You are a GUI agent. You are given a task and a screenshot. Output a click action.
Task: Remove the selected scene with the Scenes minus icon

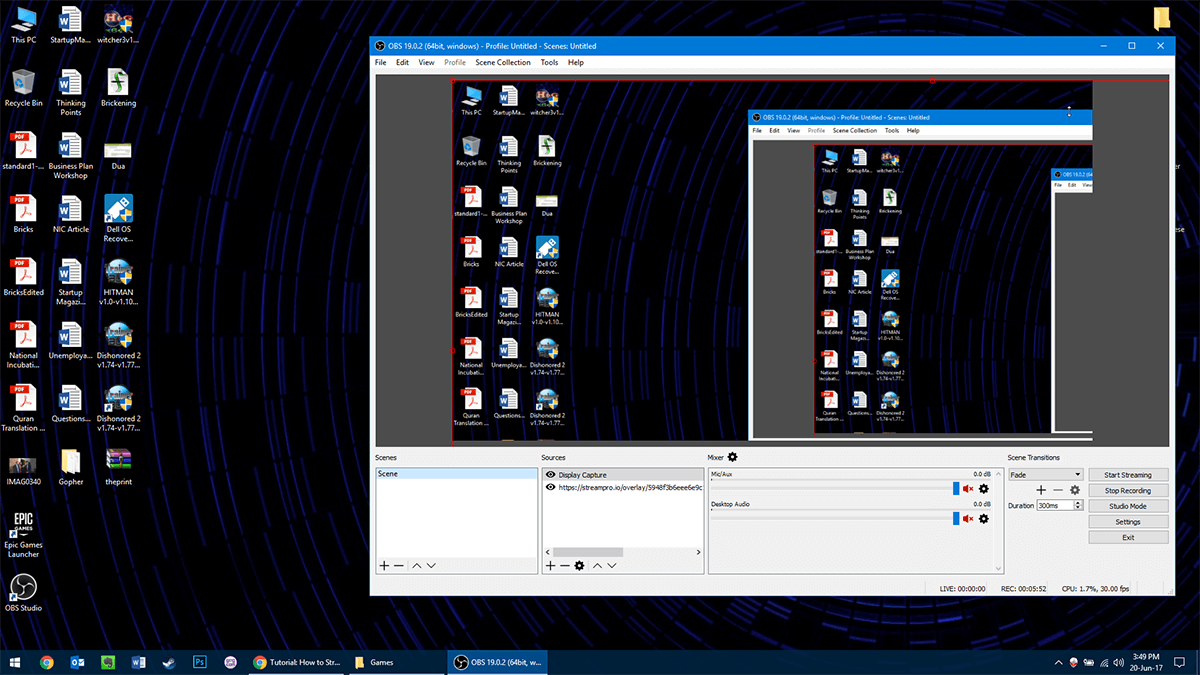[x=399, y=566]
